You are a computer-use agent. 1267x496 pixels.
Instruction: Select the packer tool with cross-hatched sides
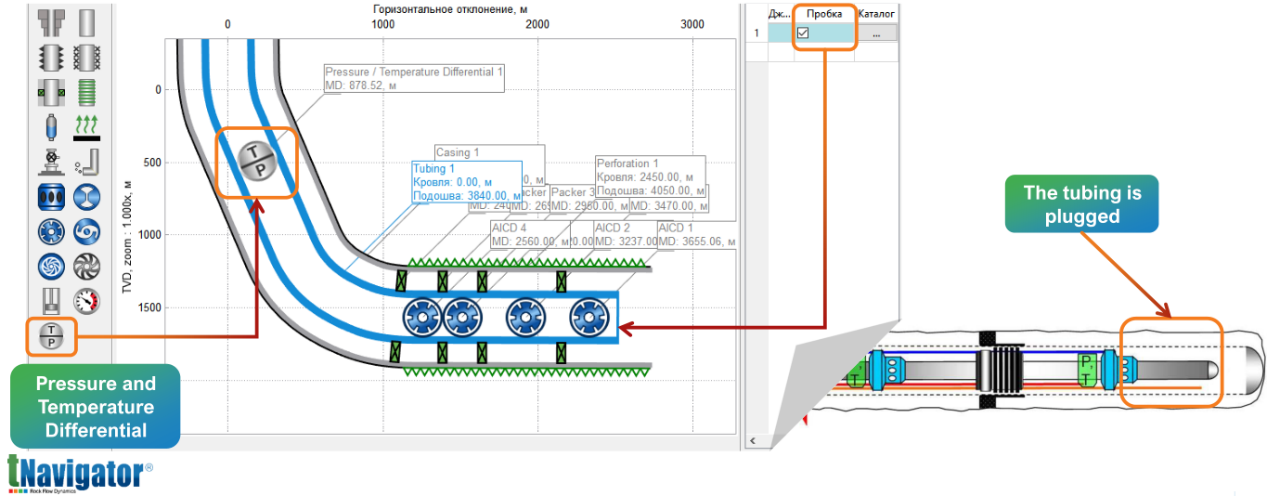click(x=88, y=57)
